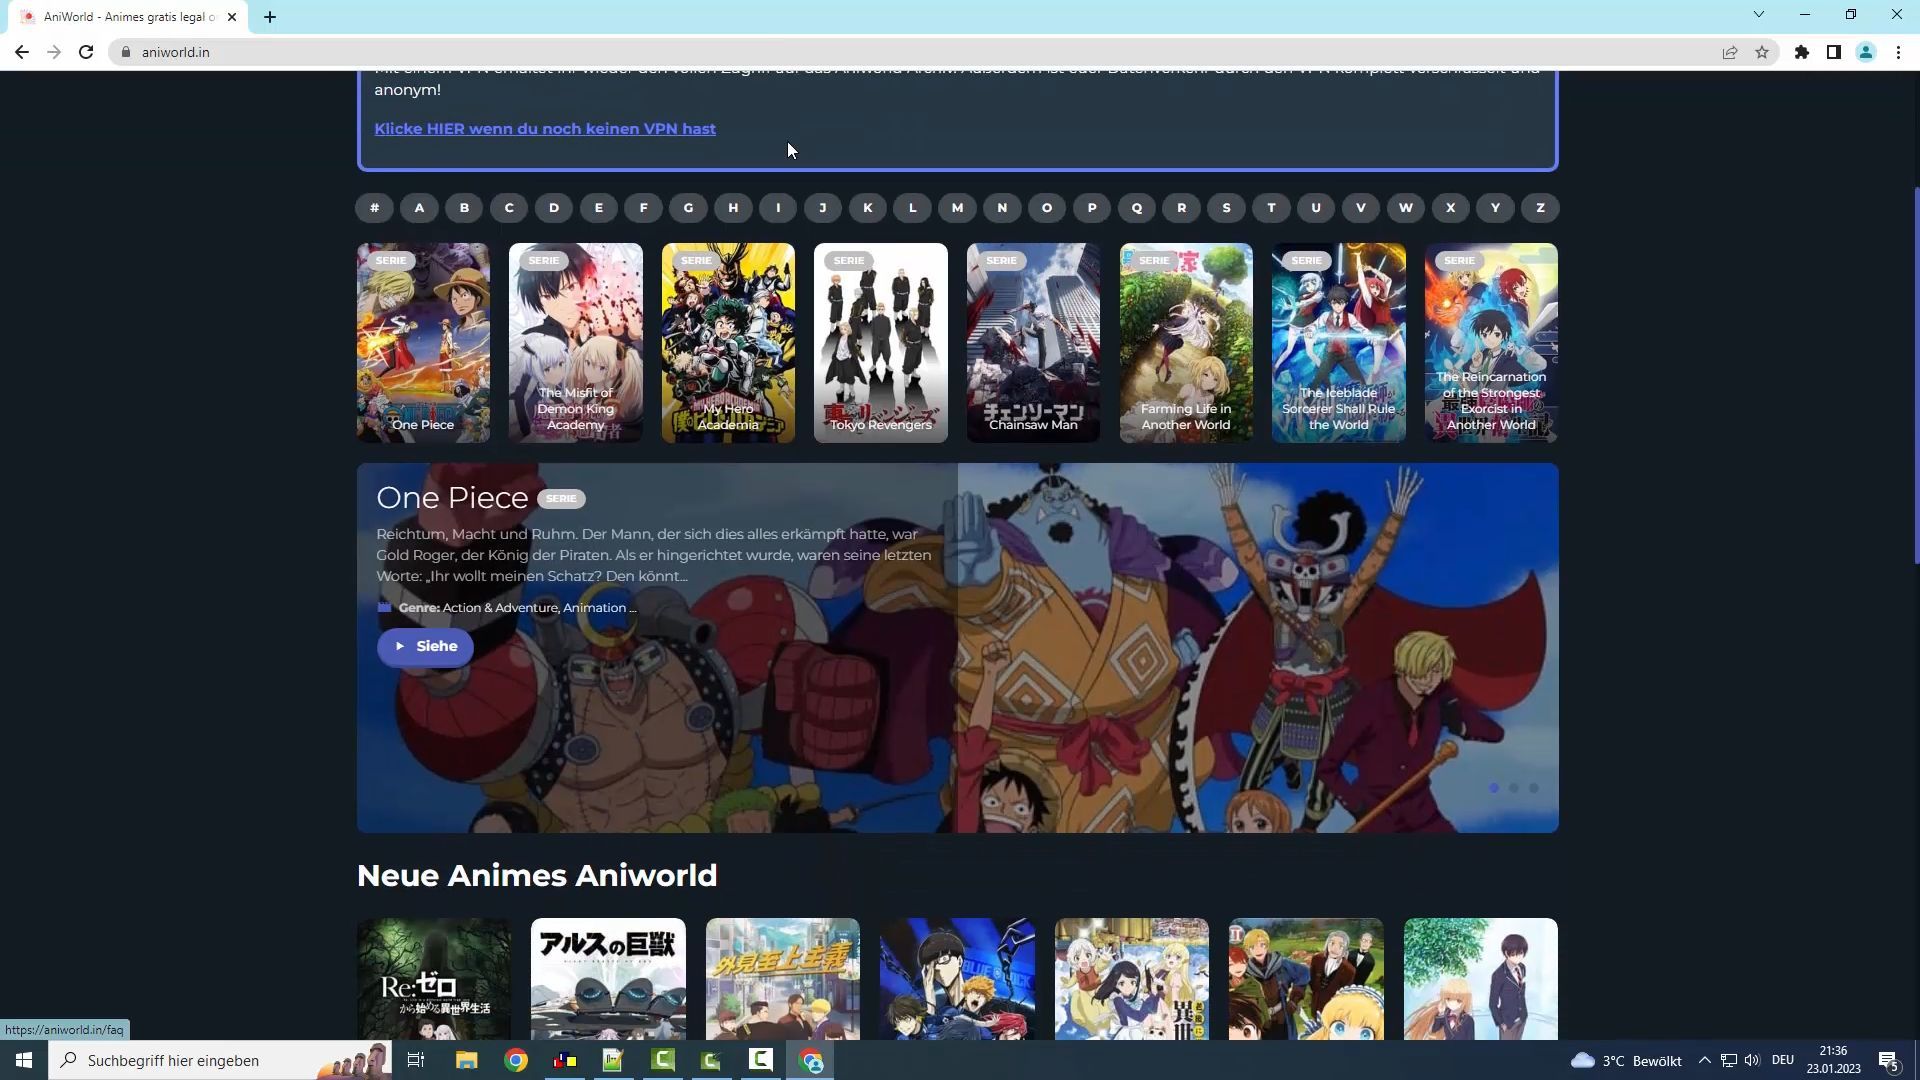Choose letter M in alphabet filter
The height and width of the screenshot is (1080, 1920).
957,208
